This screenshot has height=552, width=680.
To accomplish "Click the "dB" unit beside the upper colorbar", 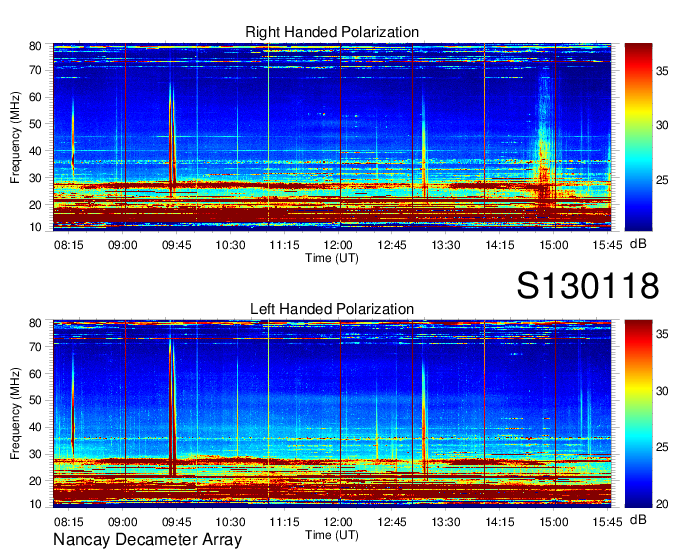I will [x=638, y=244].
